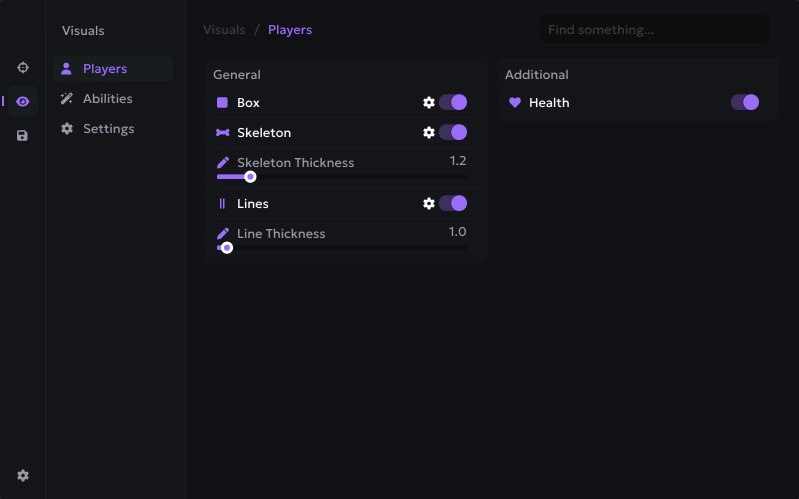Open the save configs icon in sidebar
799x499 pixels.
point(23,135)
